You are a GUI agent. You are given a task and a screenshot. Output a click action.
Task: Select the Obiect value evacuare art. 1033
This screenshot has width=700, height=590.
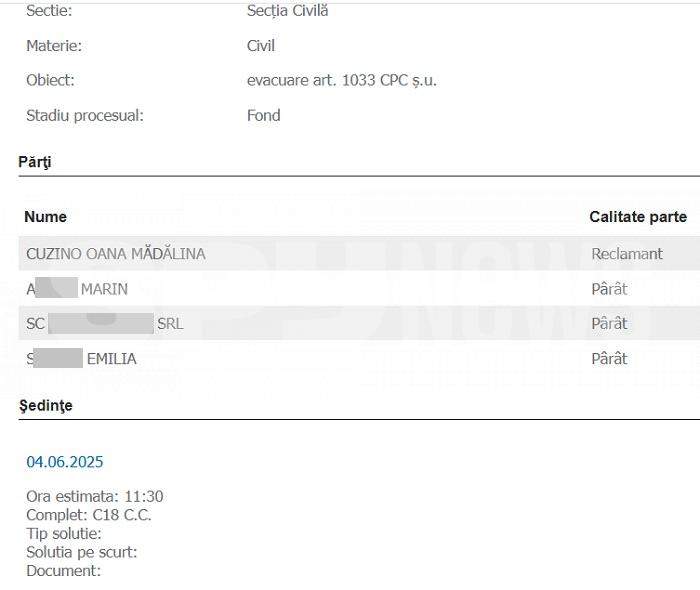[342, 80]
